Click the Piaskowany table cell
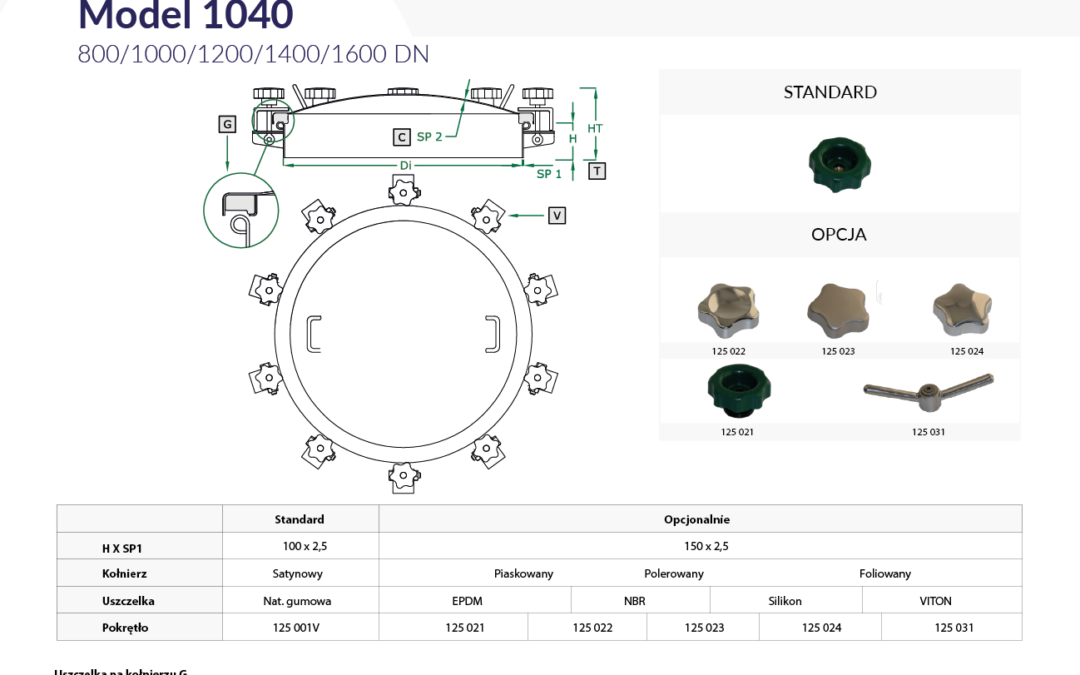 click(x=523, y=574)
